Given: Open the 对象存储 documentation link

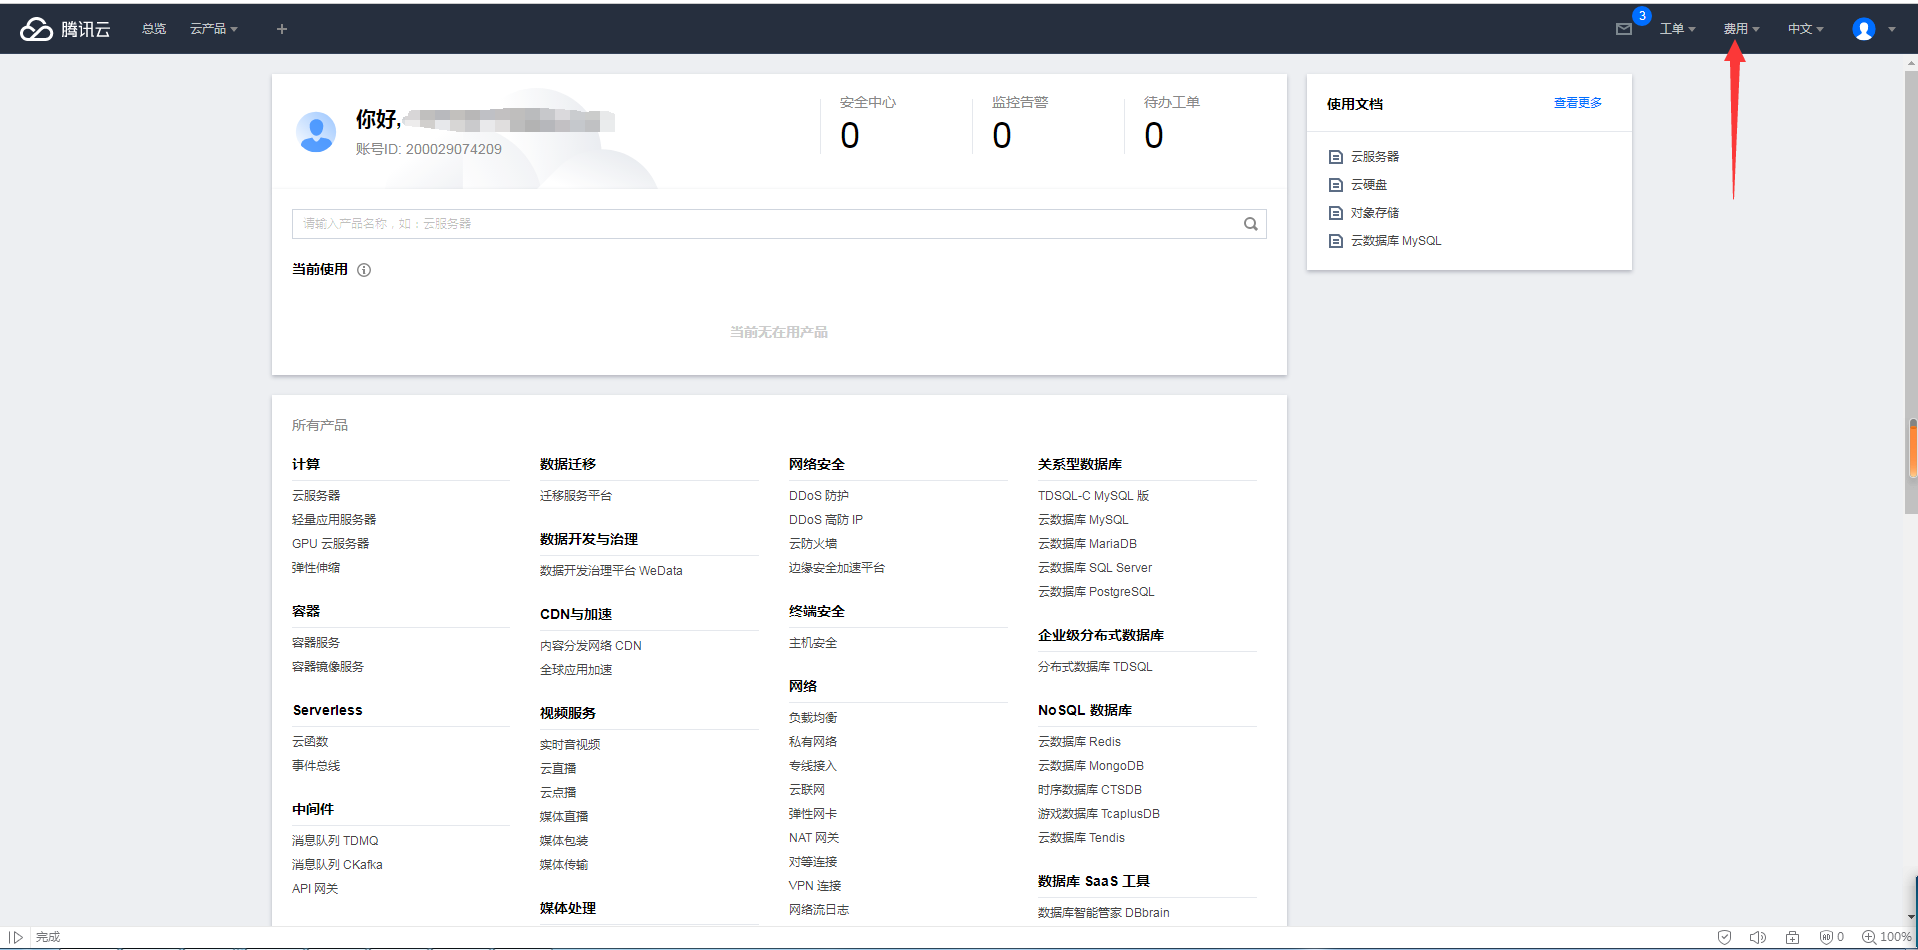Looking at the screenshot, I should click(1375, 213).
